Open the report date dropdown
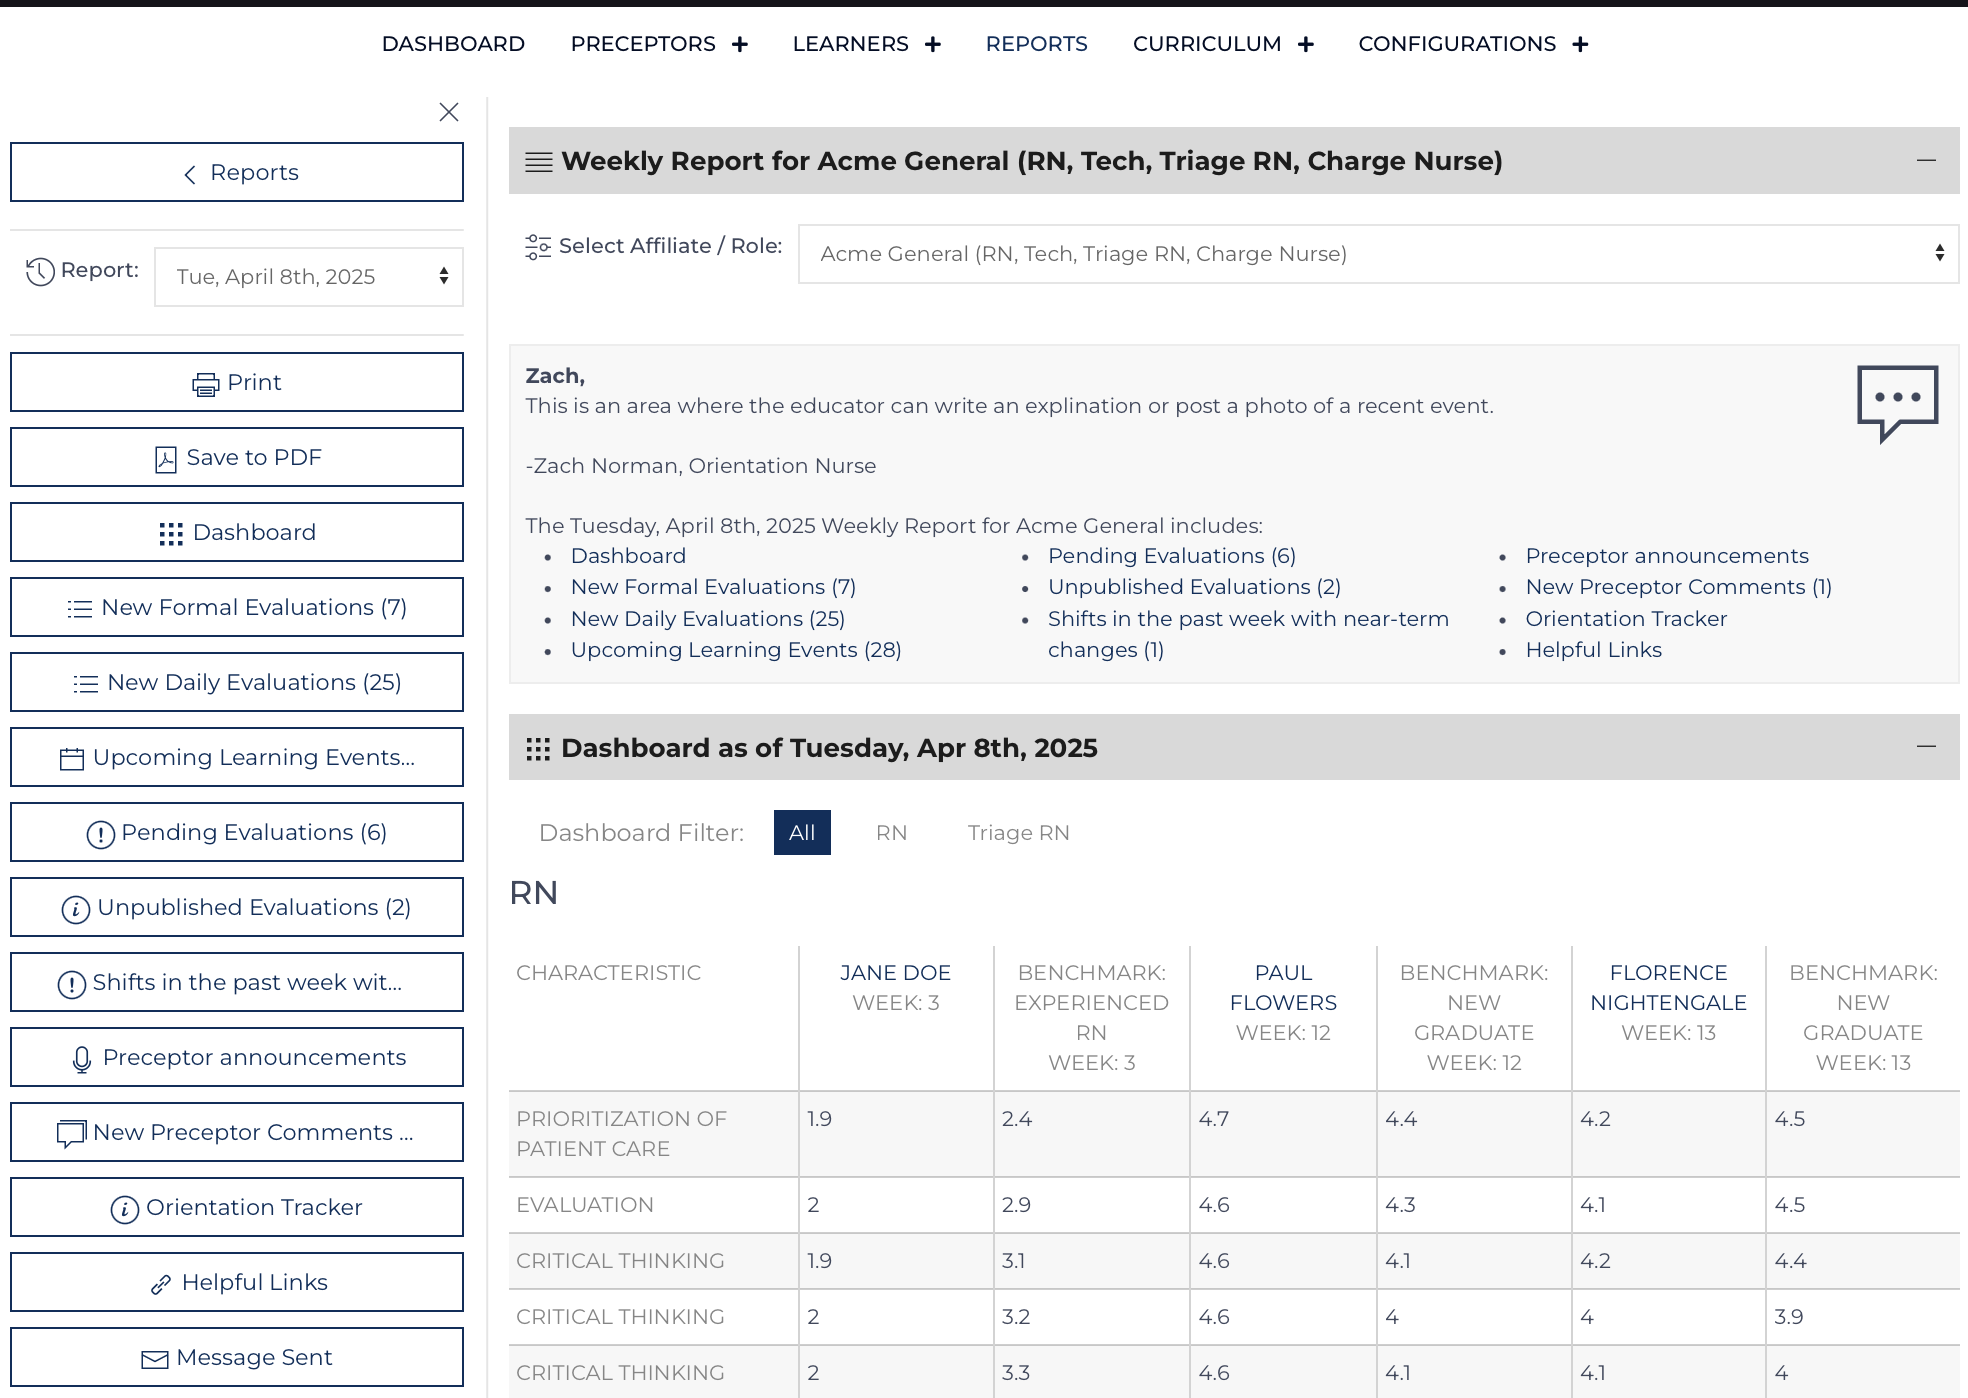The width and height of the screenshot is (1968, 1398). (x=308, y=277)
